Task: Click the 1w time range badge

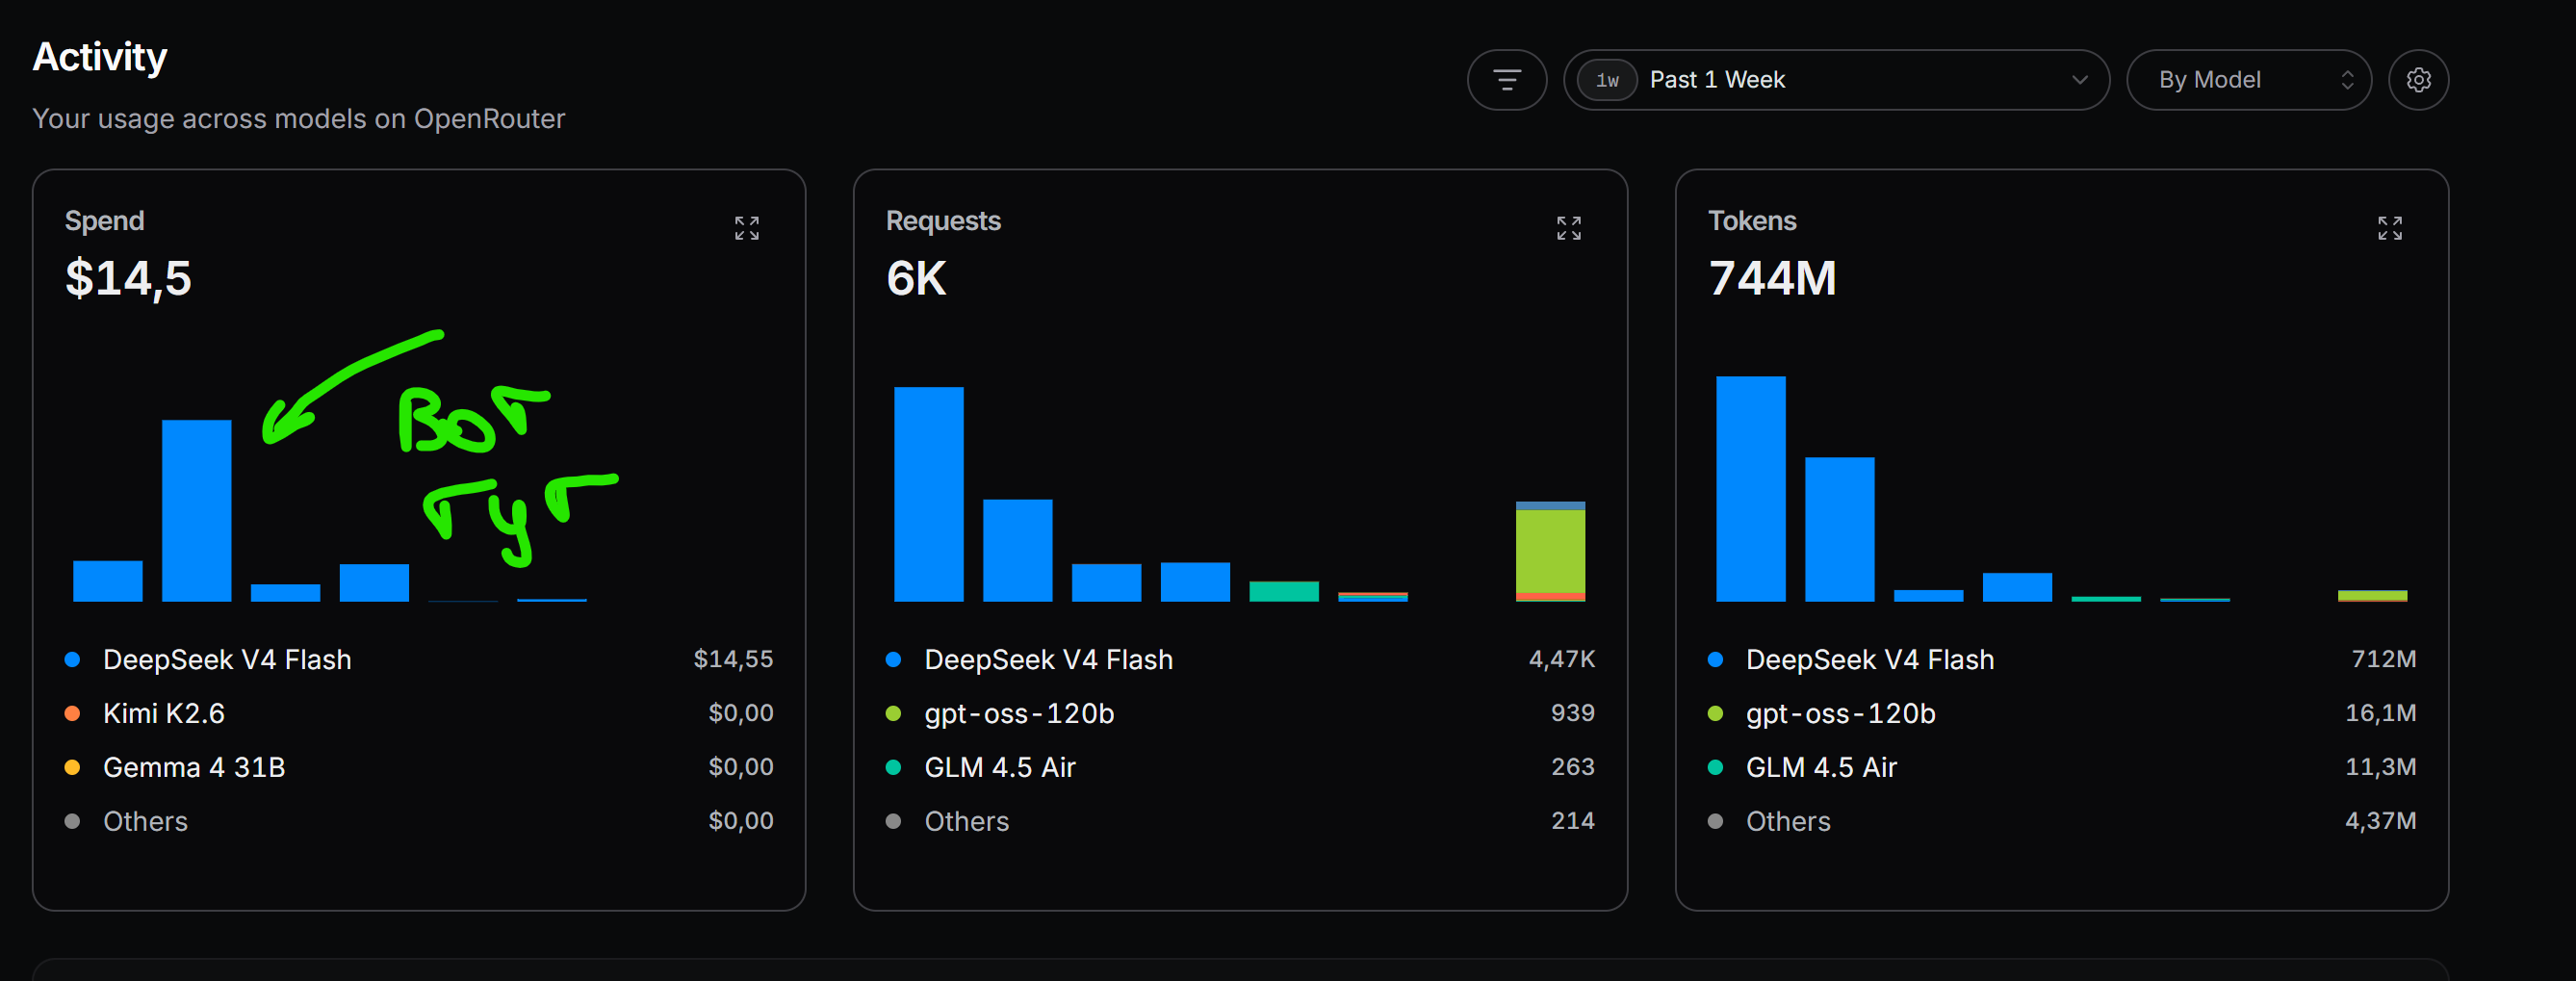Action: click(1607, 80)
